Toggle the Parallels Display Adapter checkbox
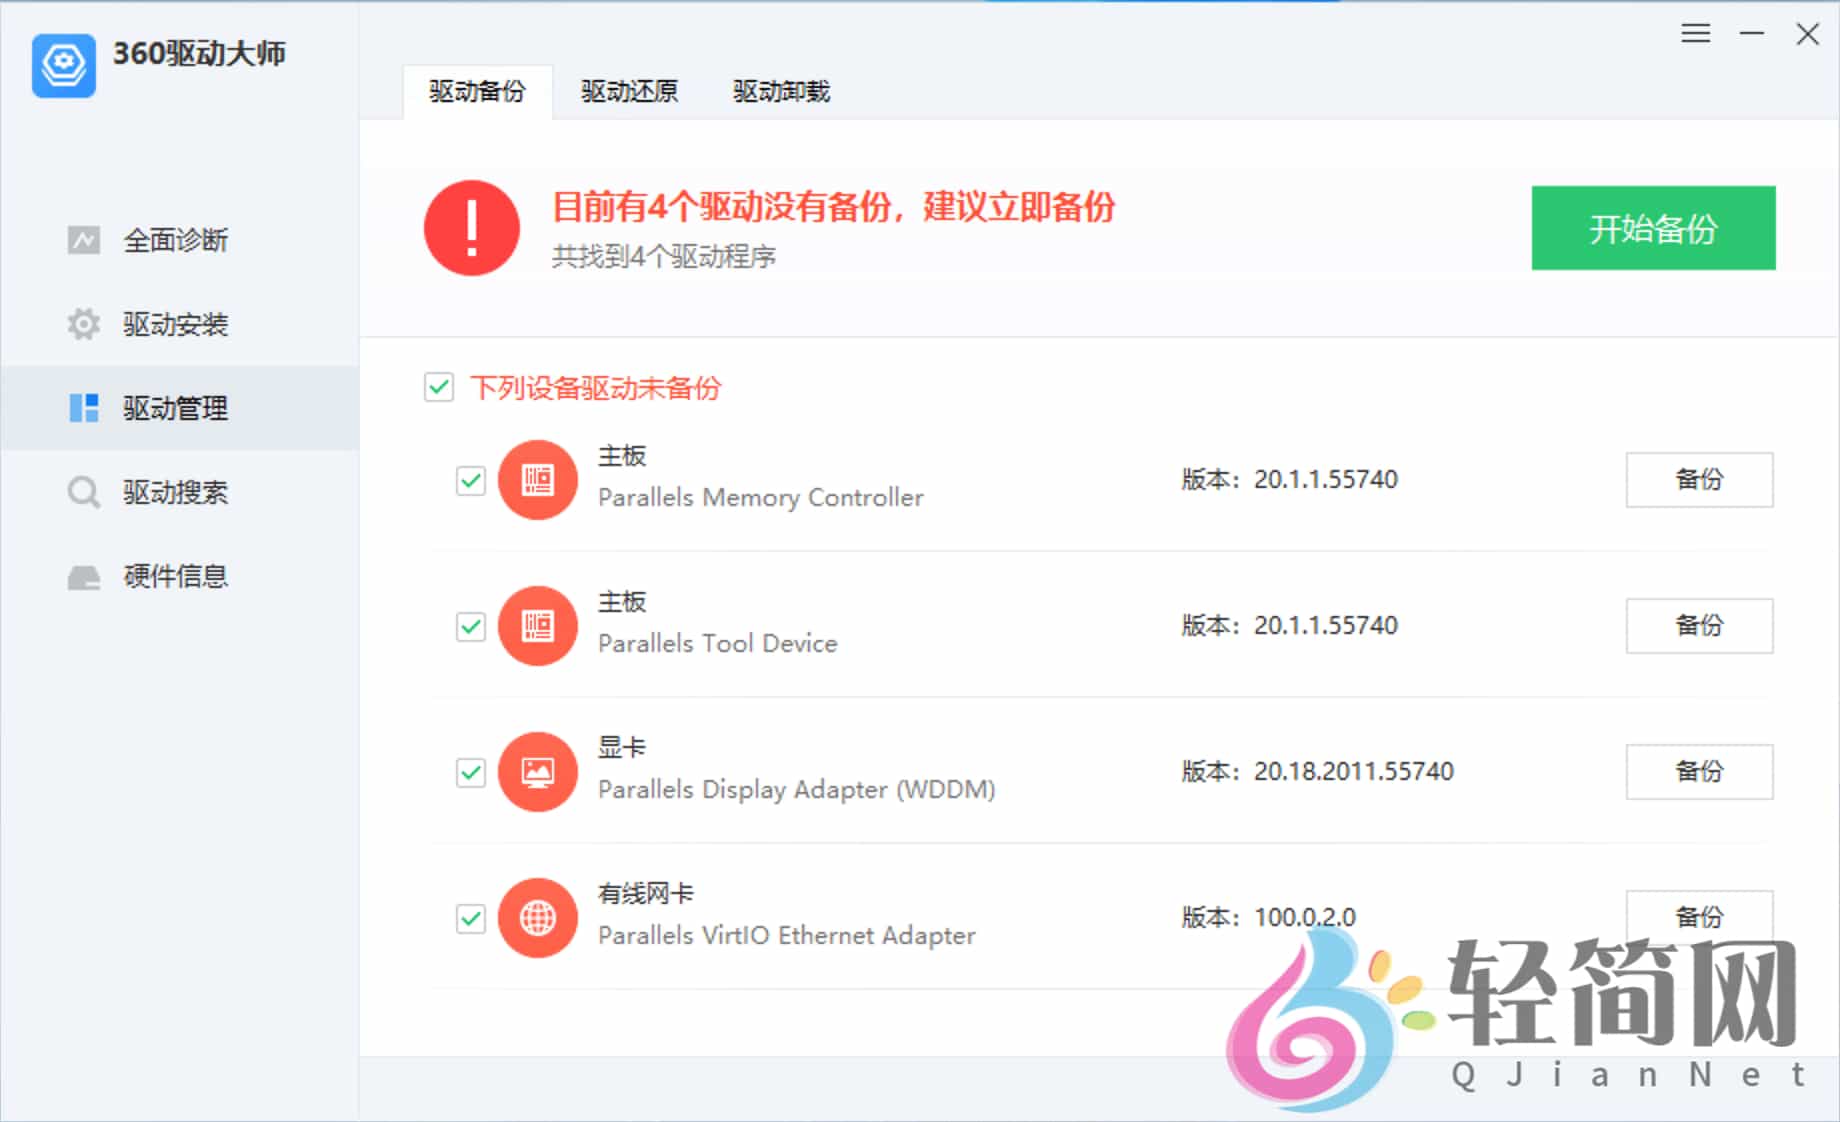 (470, 772)
